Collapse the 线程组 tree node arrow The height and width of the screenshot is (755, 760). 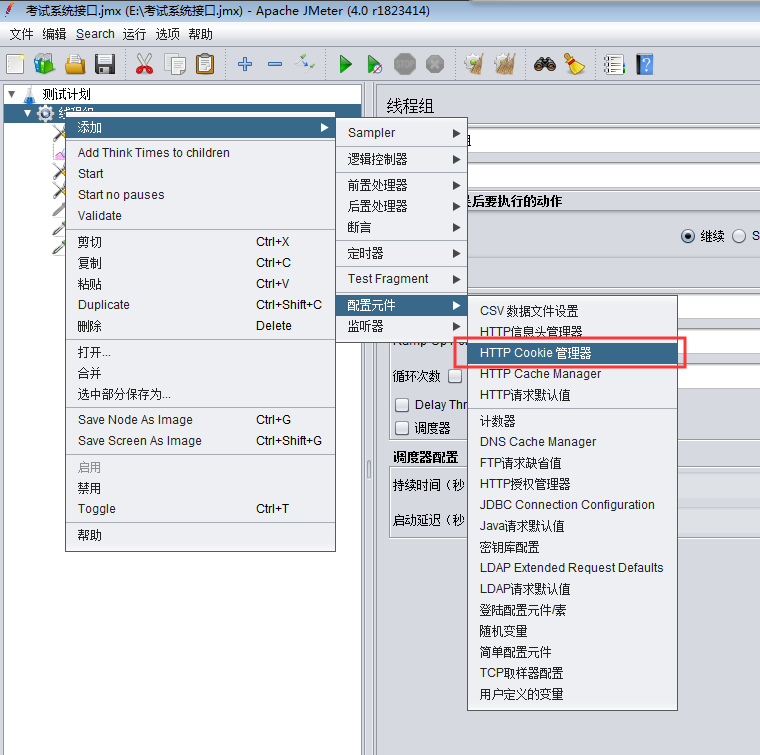[28, 113]
